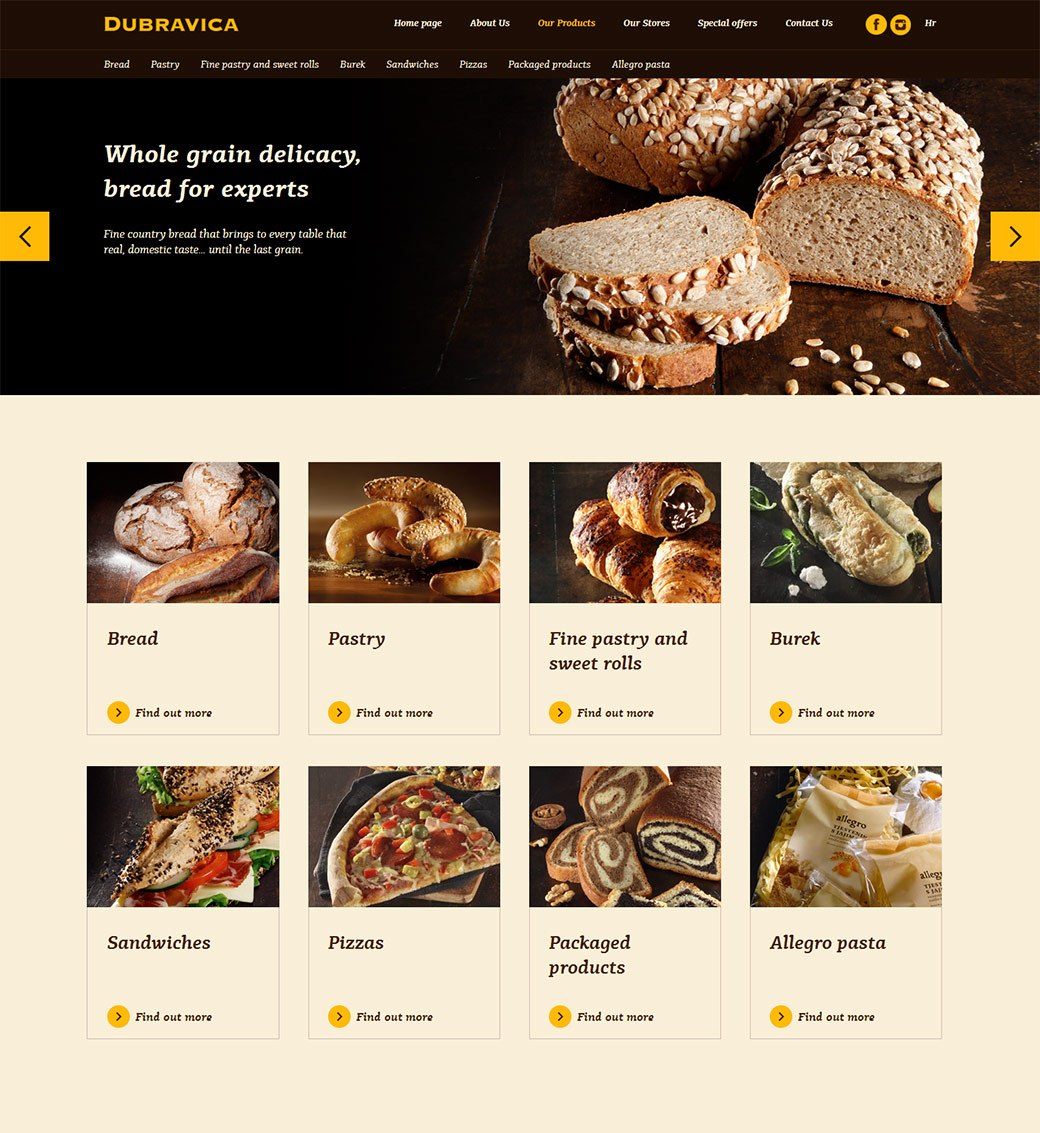This screenshot has height=1133, width=1040.
Task: Click the Bread card's yellow arrow icon
Action: [119, 712]
